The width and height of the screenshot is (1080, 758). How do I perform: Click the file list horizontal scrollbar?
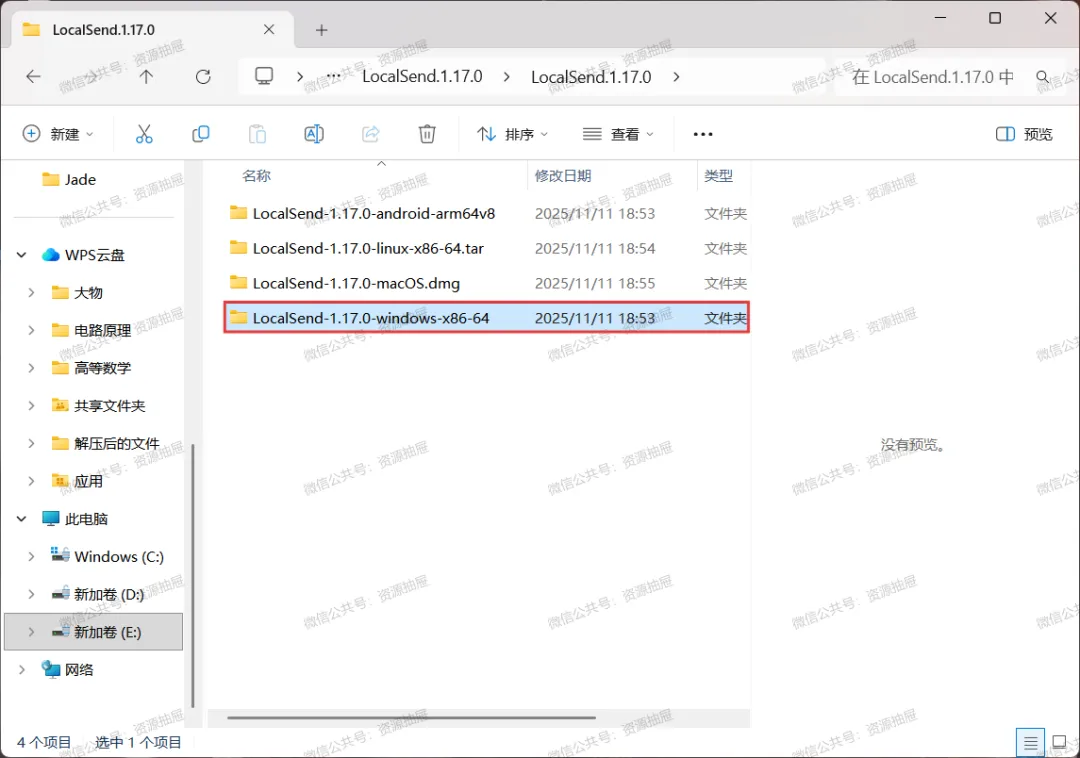coord(411,717)
